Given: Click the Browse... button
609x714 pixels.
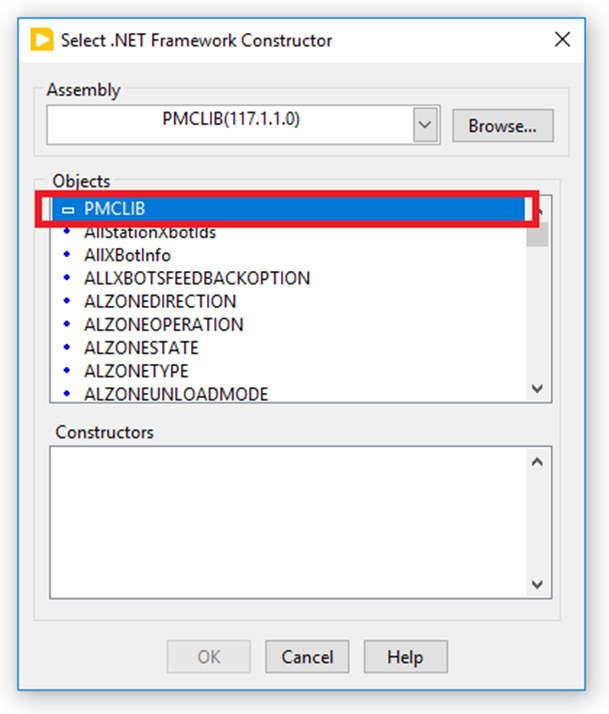Looking at the screenshot, I should (502, 126).
